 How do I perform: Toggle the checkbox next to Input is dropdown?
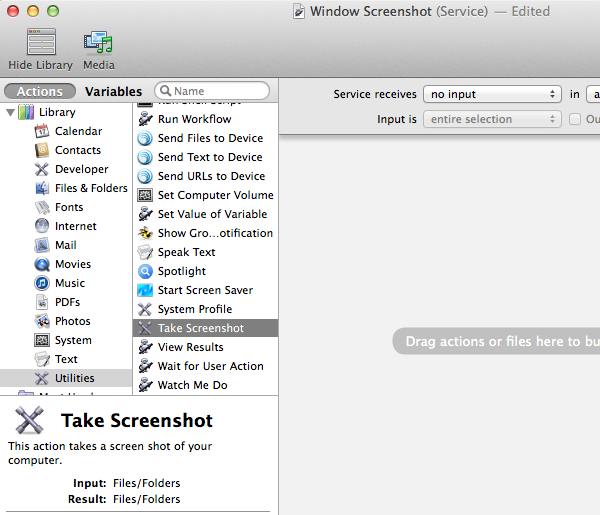click(x=575, y=119)
